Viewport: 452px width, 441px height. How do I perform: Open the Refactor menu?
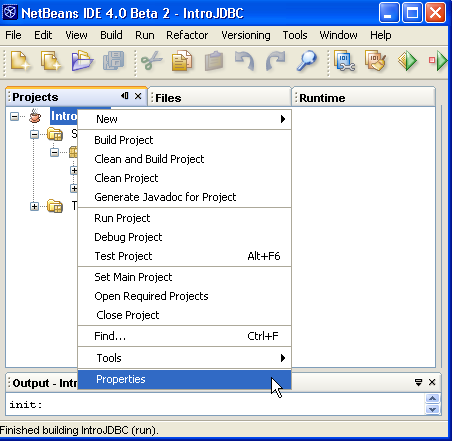187,35
